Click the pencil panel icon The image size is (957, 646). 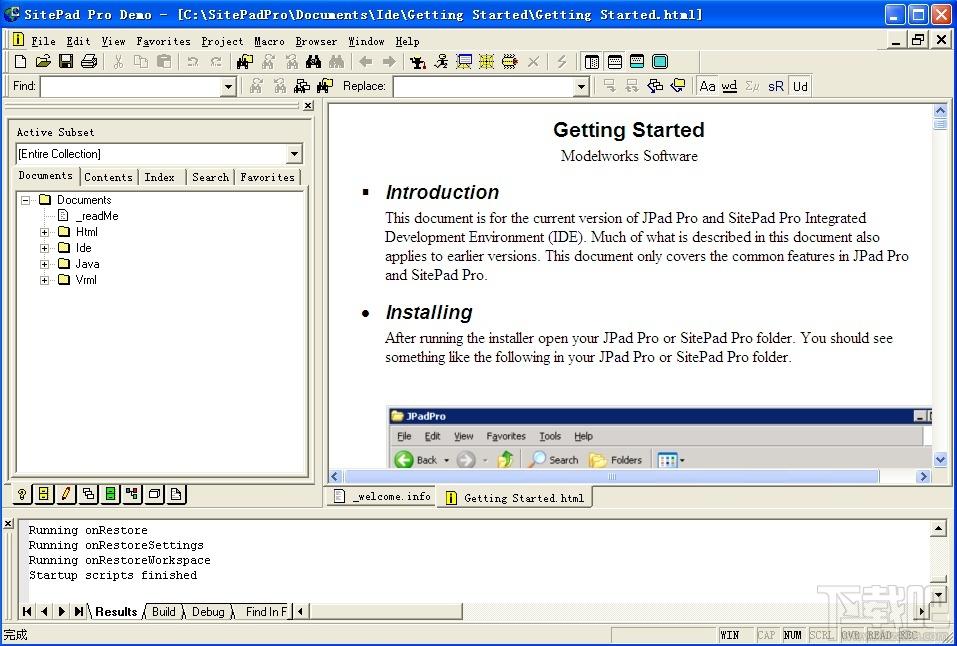click(66, 494)
